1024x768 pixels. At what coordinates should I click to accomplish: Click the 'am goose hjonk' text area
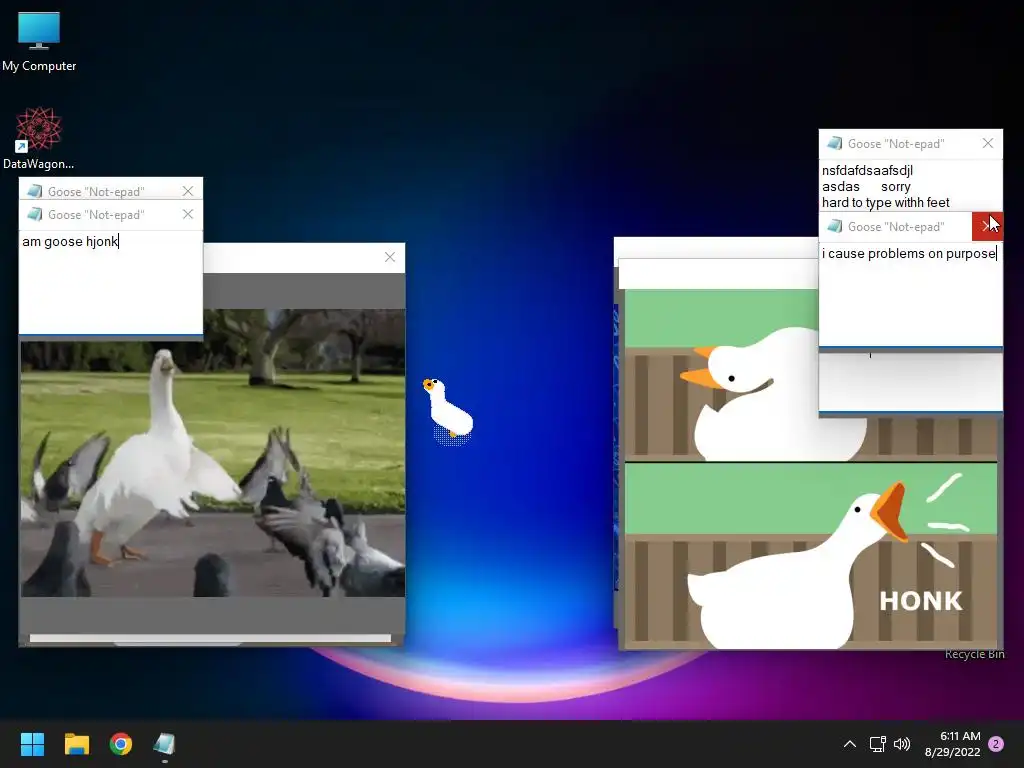(x=111, y=281)
